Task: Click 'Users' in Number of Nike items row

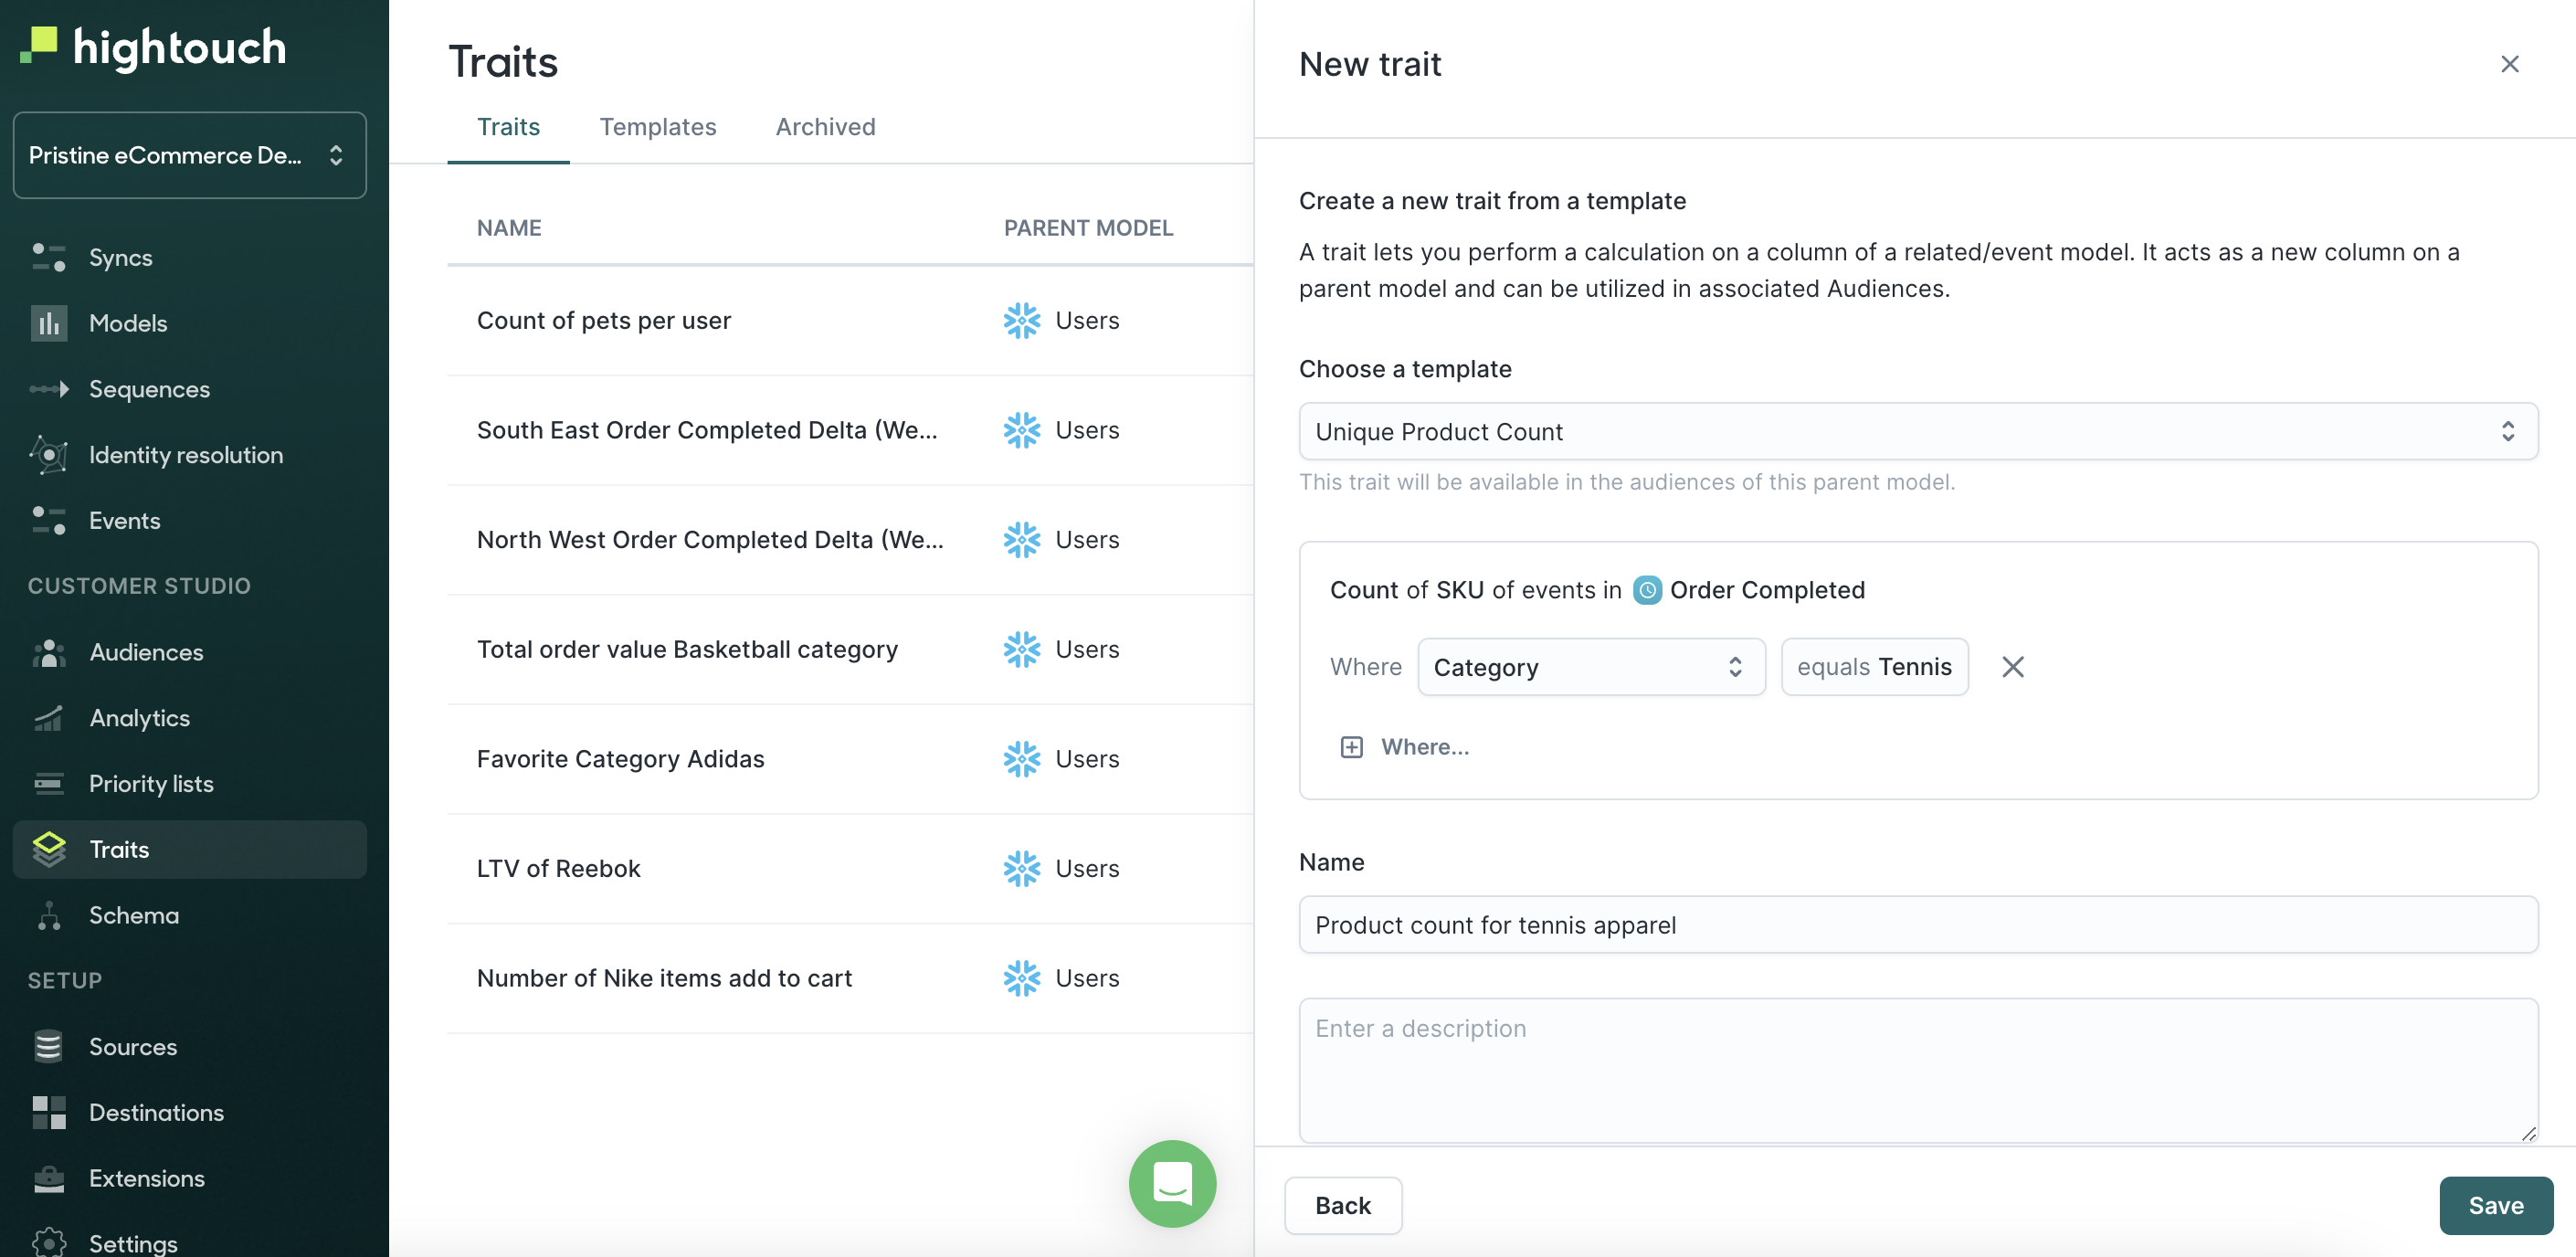Action: click(x=1087, y=978)
